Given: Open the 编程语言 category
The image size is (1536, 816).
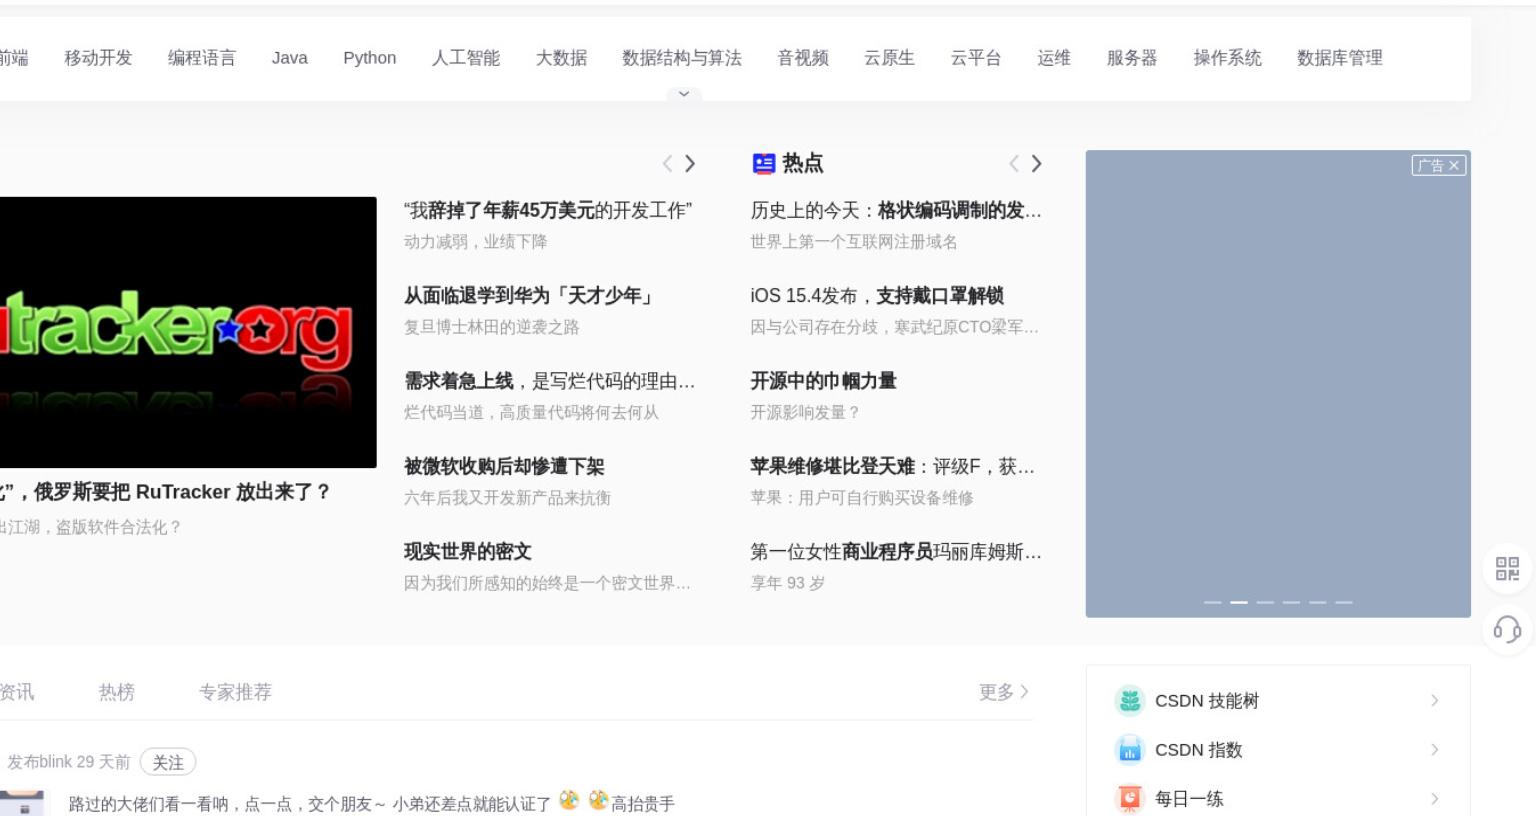Looking at the screenshot, I should click(202, 58).
